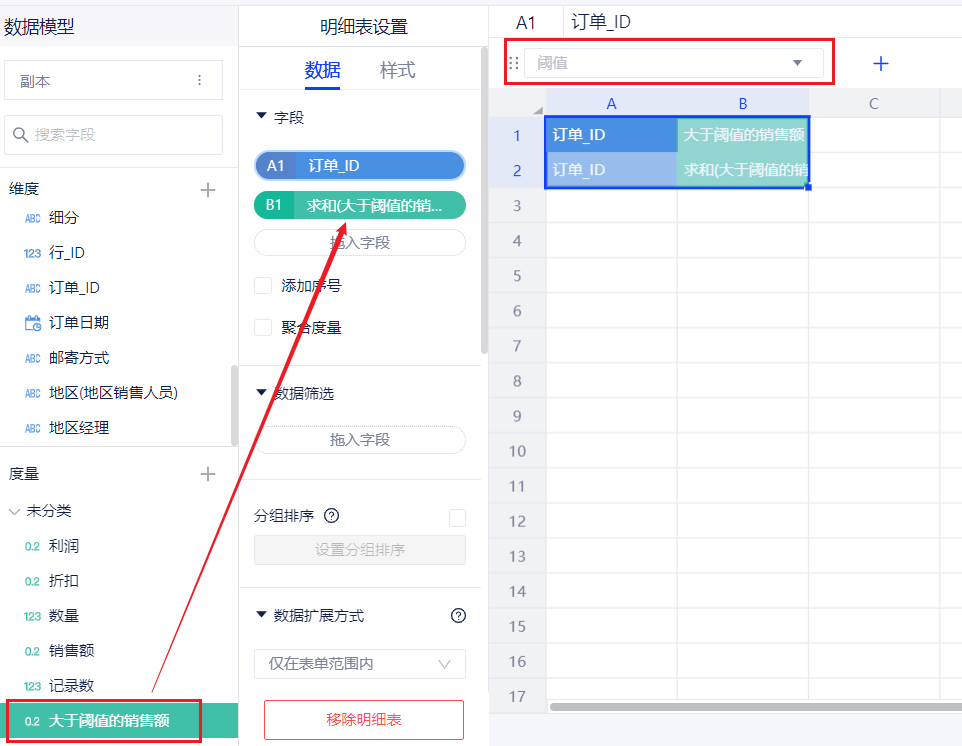Click the plus icon next to 度量

pos(208,474)
